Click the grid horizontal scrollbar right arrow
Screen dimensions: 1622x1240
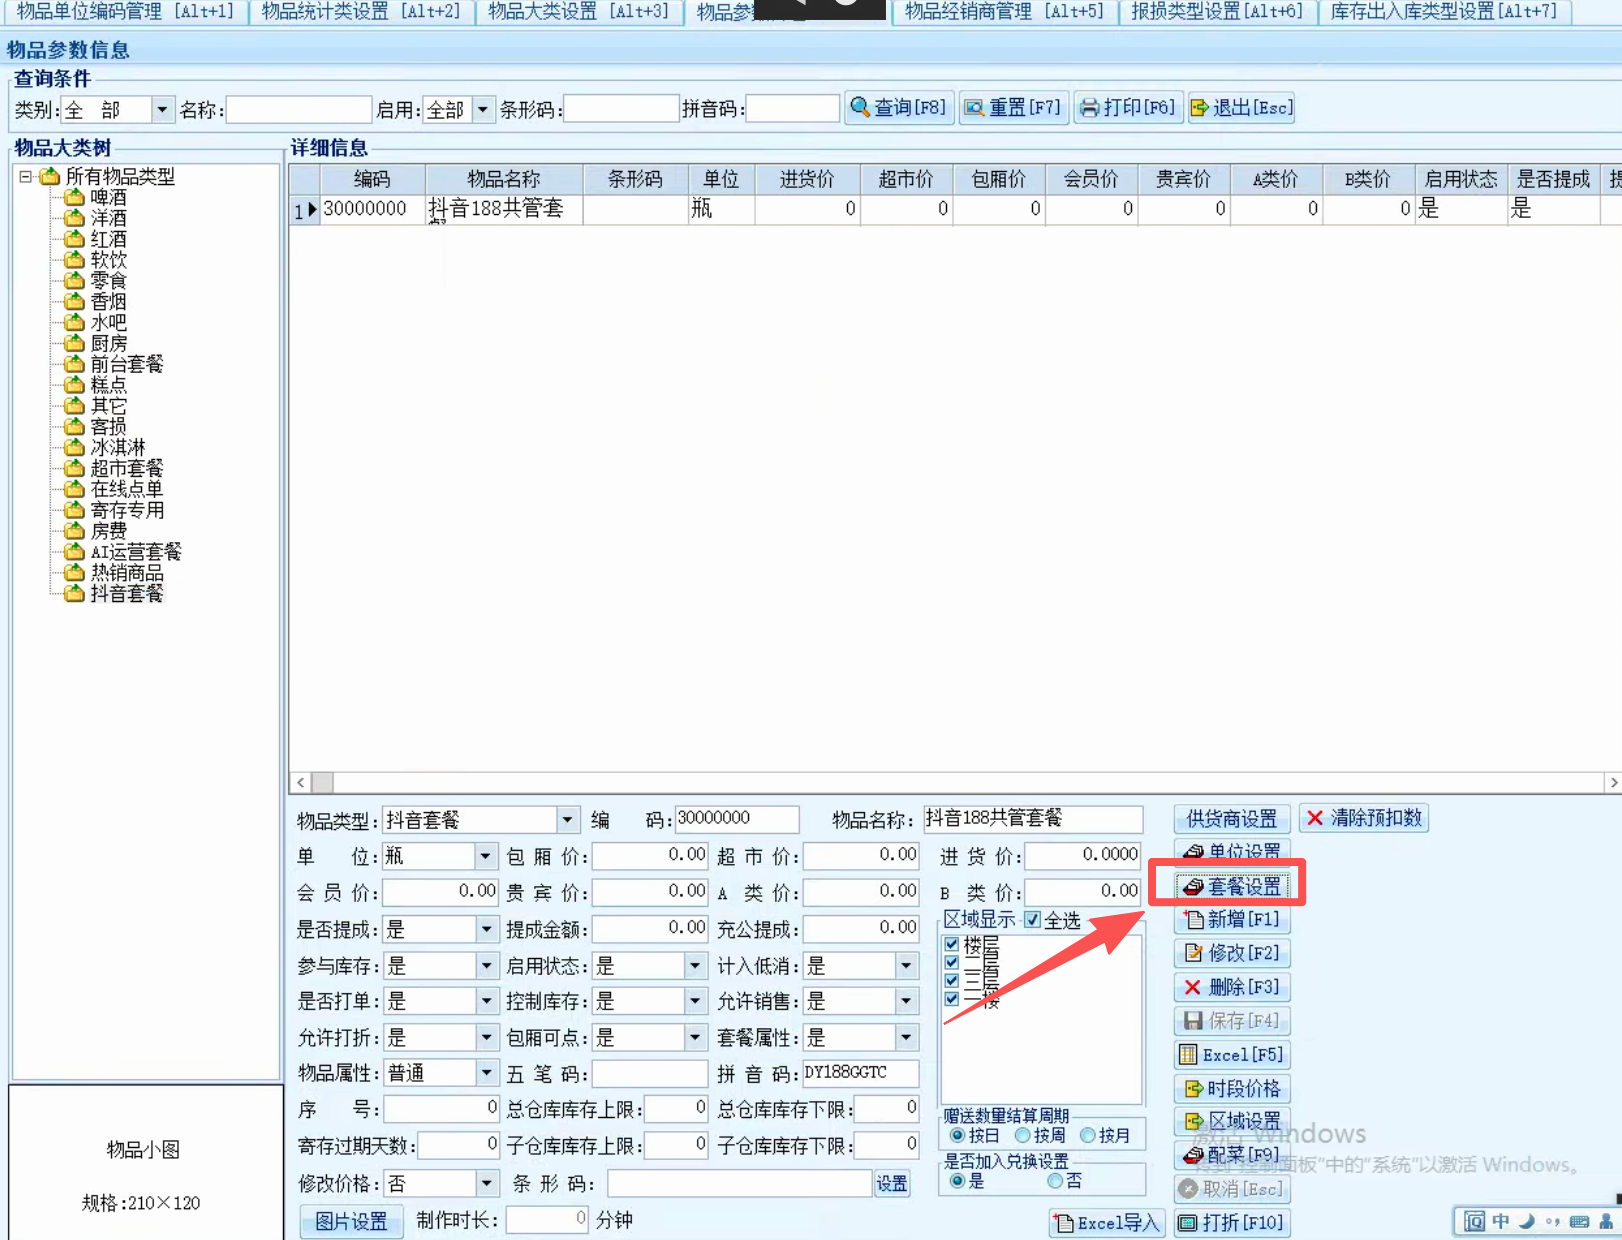click(1612, 782)
